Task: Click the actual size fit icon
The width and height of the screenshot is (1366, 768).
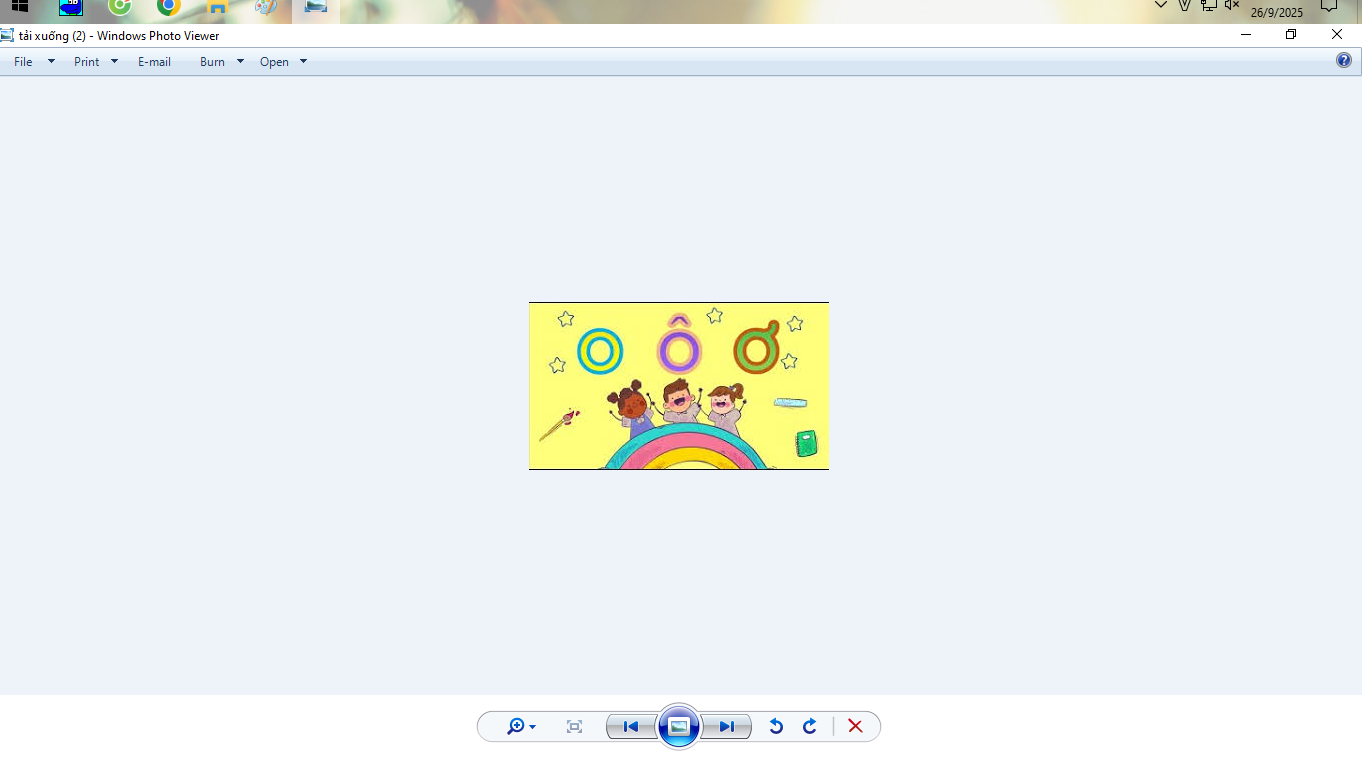Action: (x=574, y=727)
